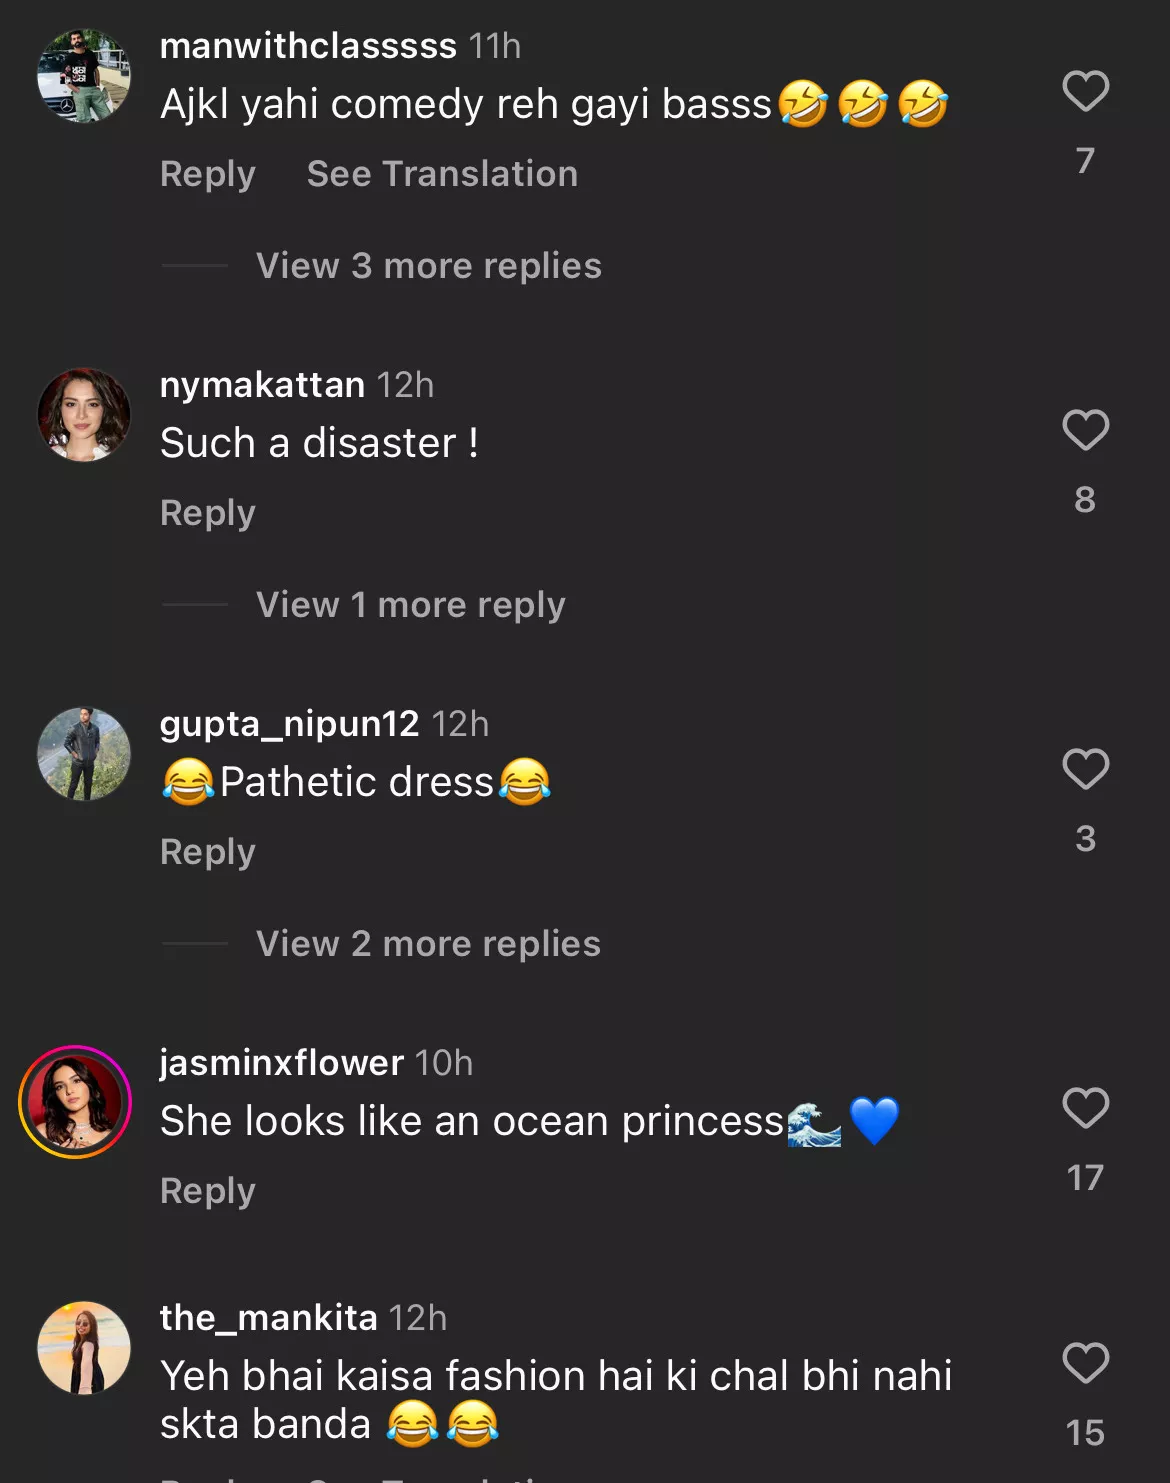Viewport: 1170px width, 1483px height.
Task: Open gupta_nipun12's avatar
Action: tap(84, 754)
